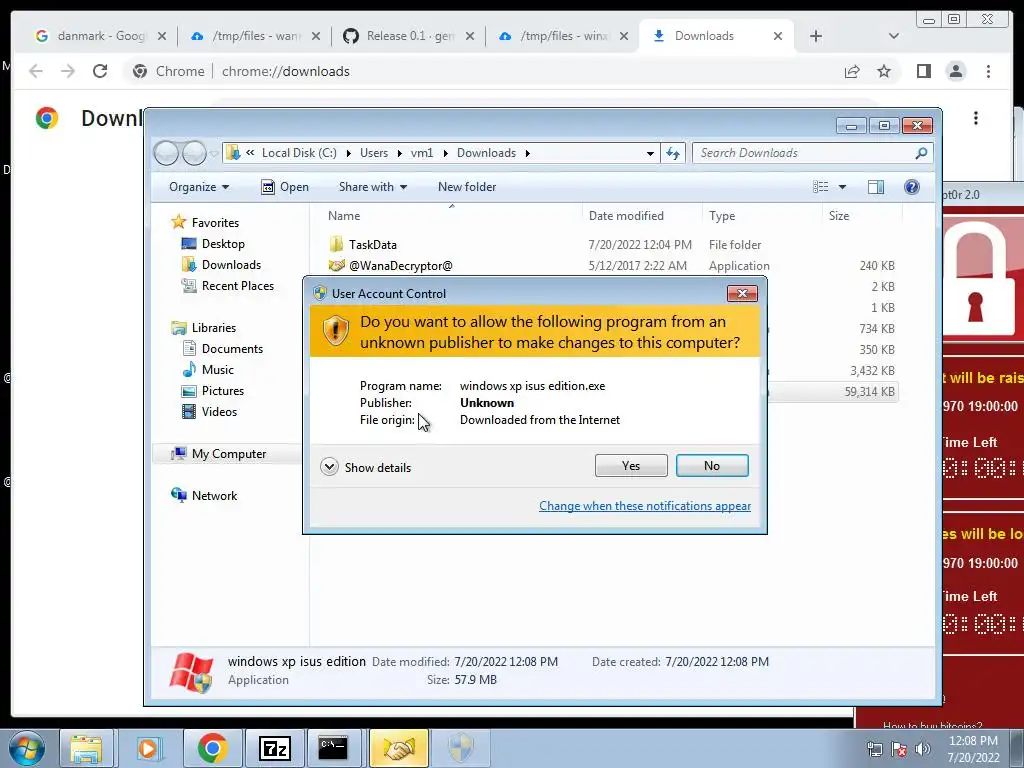Switch to the danmark Google tab
The width and height of the screenshot is (1024, 768).
click(x=101, y=36)
